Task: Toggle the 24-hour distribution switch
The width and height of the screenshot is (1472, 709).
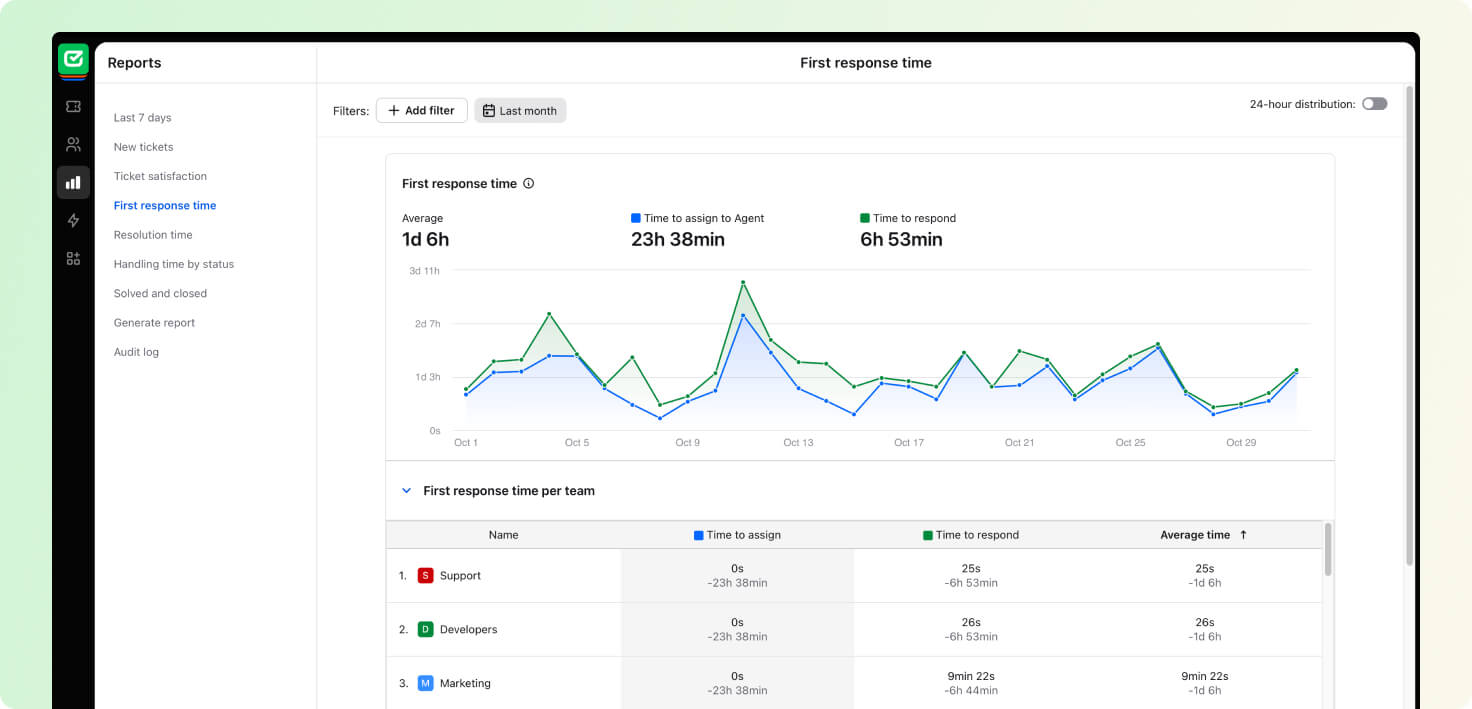Action: click(1374, 104)
